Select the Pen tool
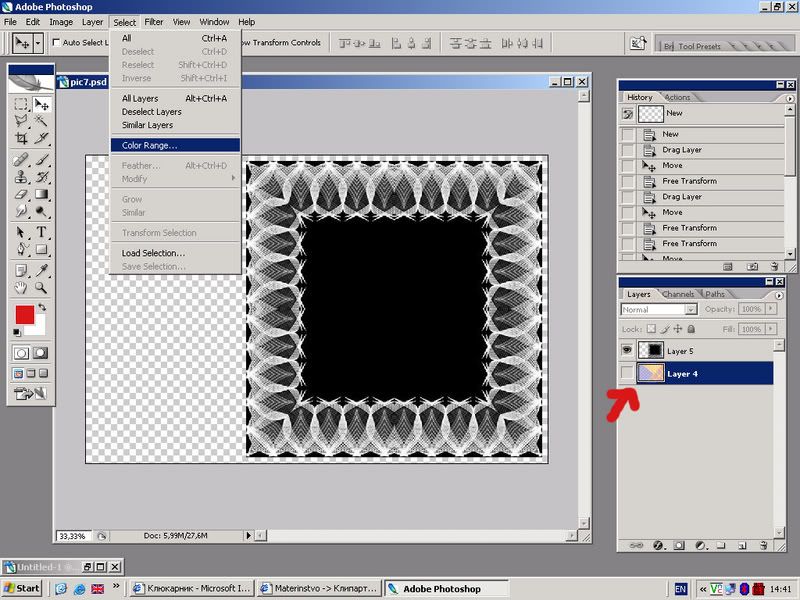This screenshot has width=800, height=600. coord(20,249)
